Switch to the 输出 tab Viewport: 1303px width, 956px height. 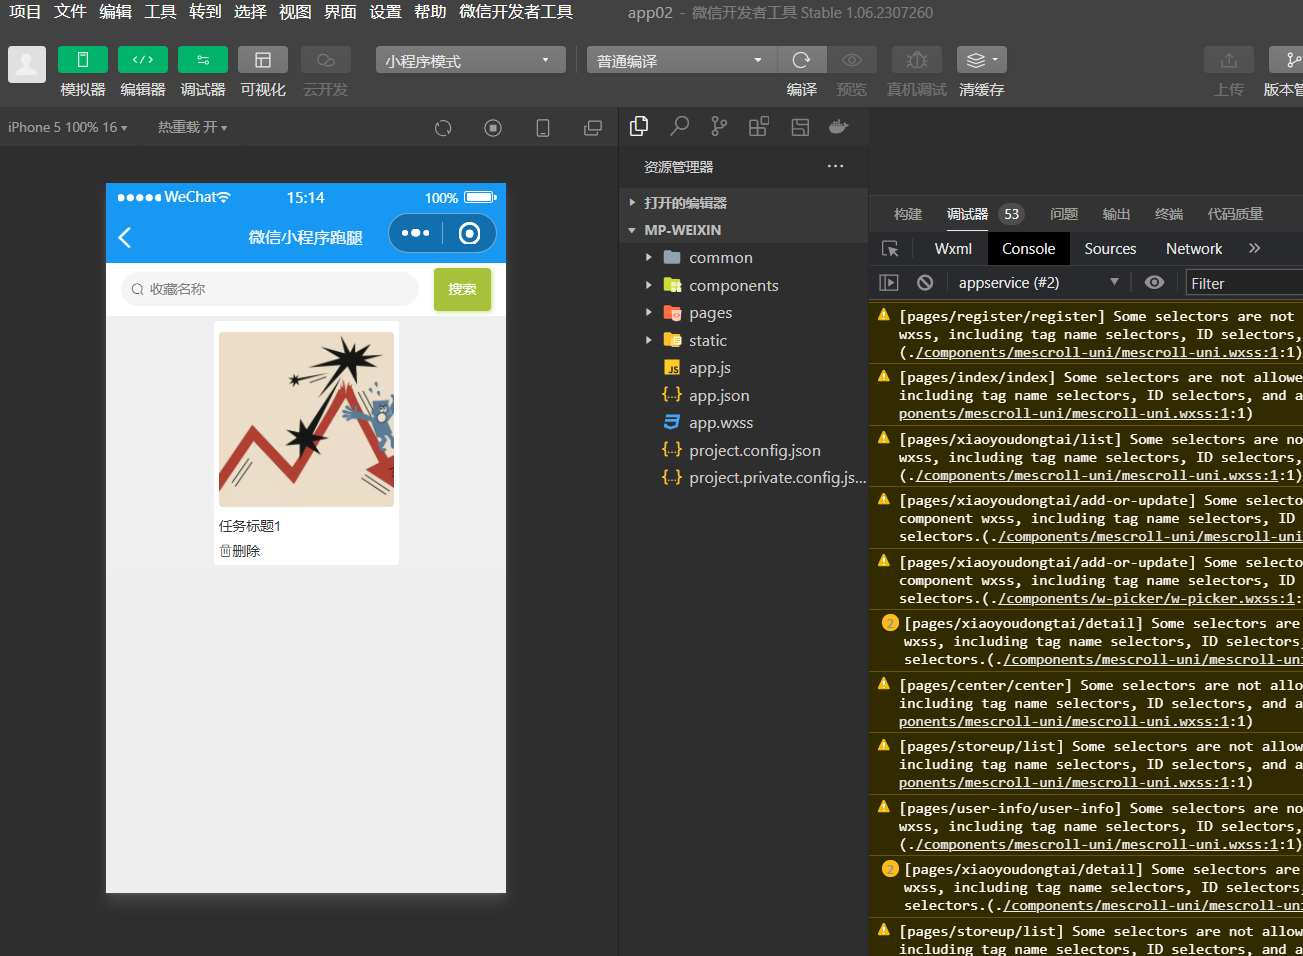click(1116, 214)
